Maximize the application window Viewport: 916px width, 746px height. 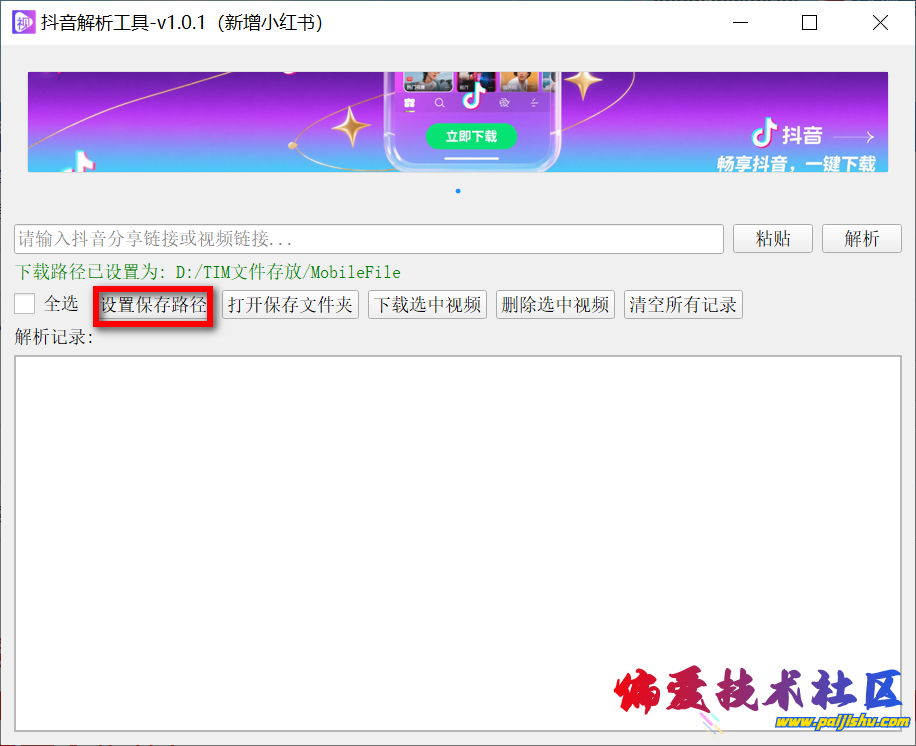[809, 22]
